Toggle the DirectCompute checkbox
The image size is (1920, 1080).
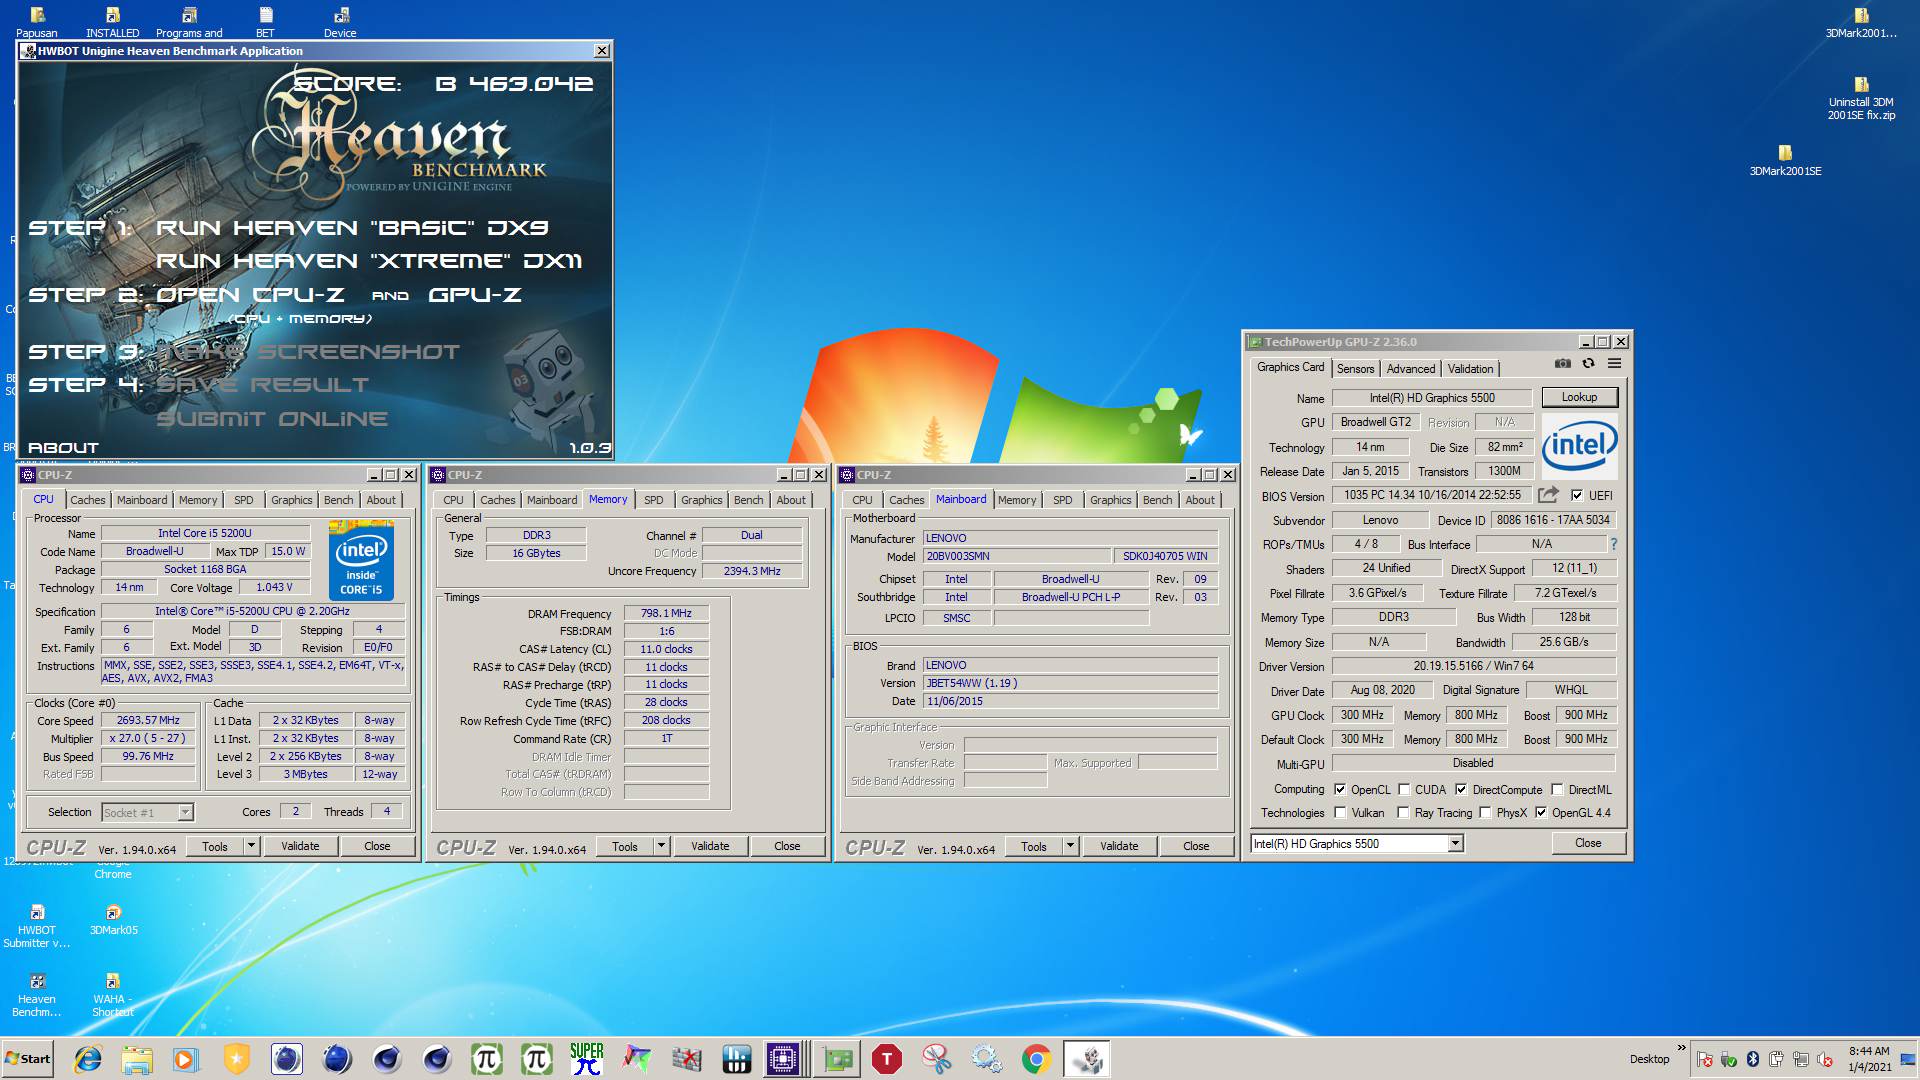pyautogui.click(x=1461, y=789)
